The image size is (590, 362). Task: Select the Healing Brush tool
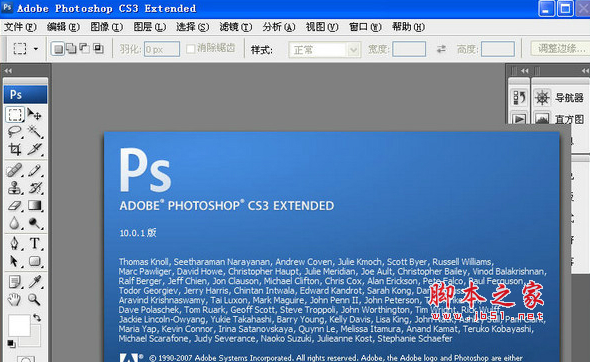(x=15, y=170)
